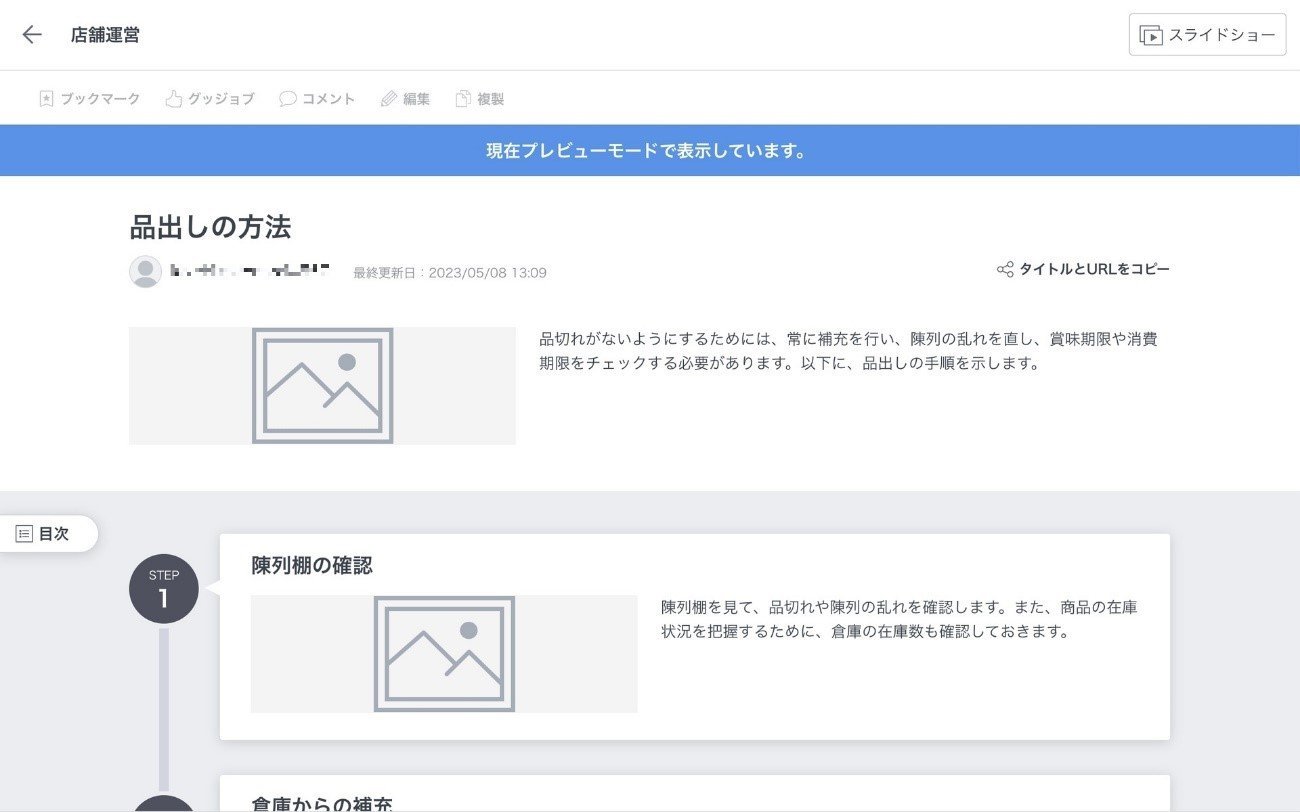Open the 陳列棚の確認 step image
Viewport: 1300px width, 812px height.
444,654
